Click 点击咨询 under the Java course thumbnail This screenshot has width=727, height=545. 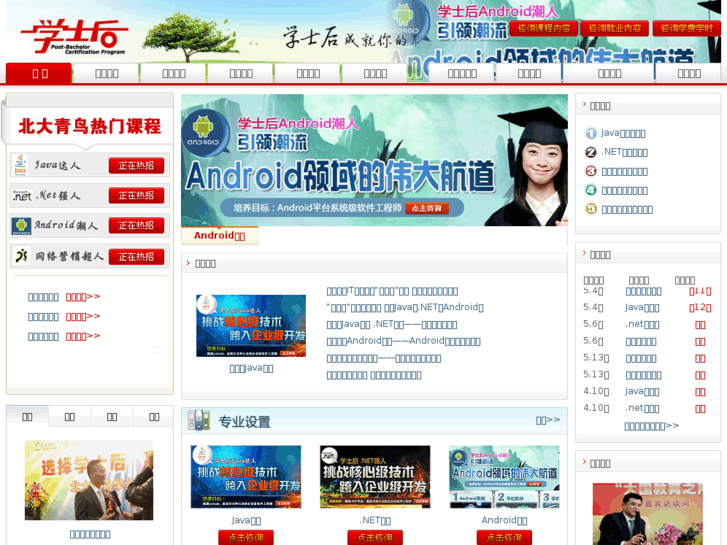click(x=246, y=537)
